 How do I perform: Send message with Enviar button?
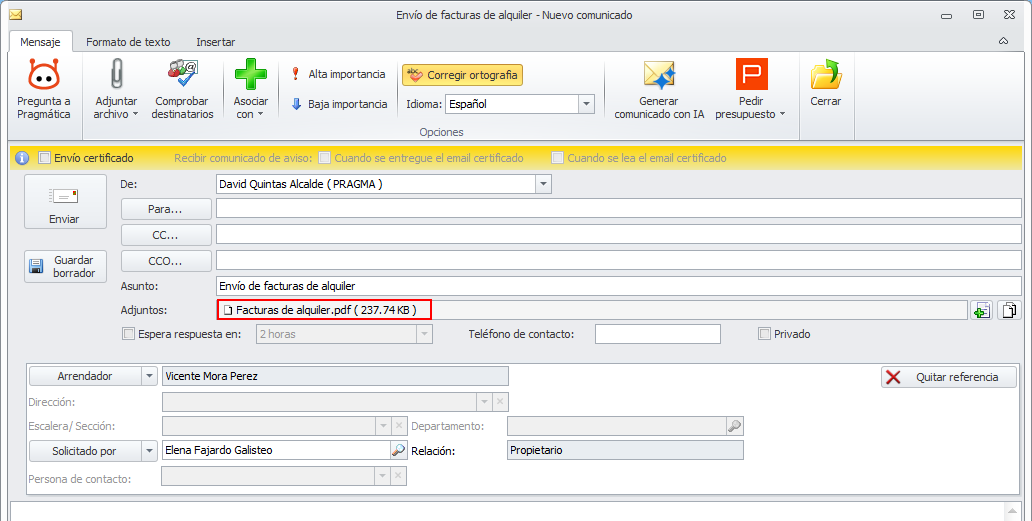tap(65, 202)
